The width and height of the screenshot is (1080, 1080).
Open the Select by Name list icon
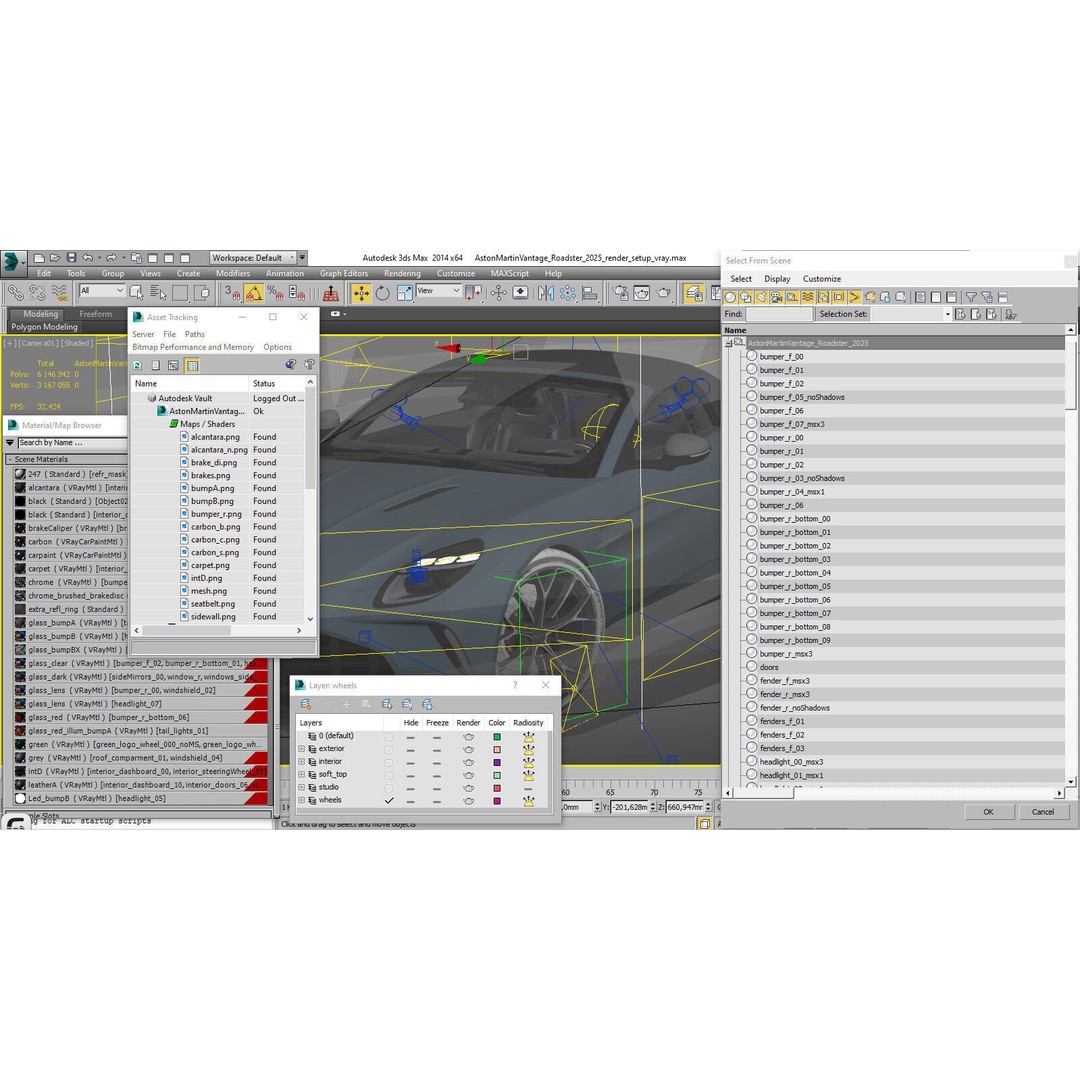[x=158, y=293]
